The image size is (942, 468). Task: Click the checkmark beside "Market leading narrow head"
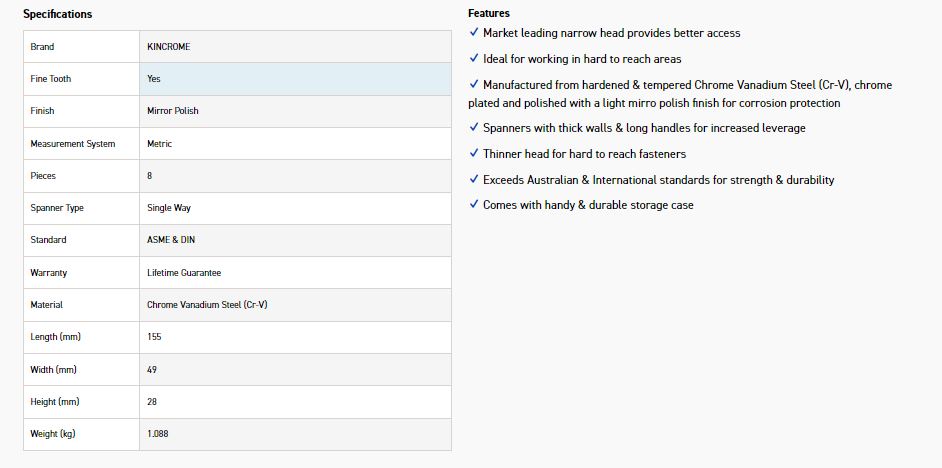click(473, 33)
